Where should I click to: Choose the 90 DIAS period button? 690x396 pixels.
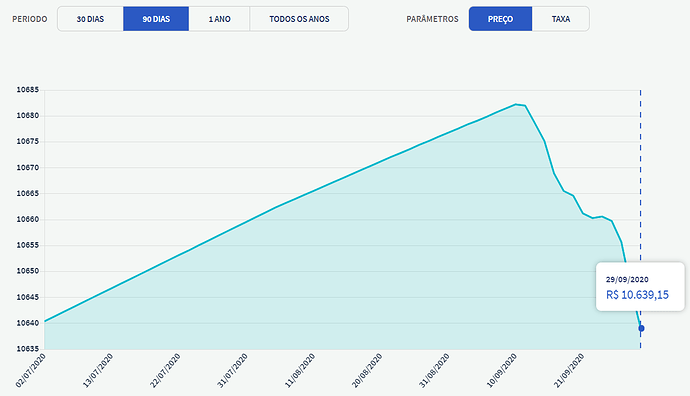(x=156, y=19)
